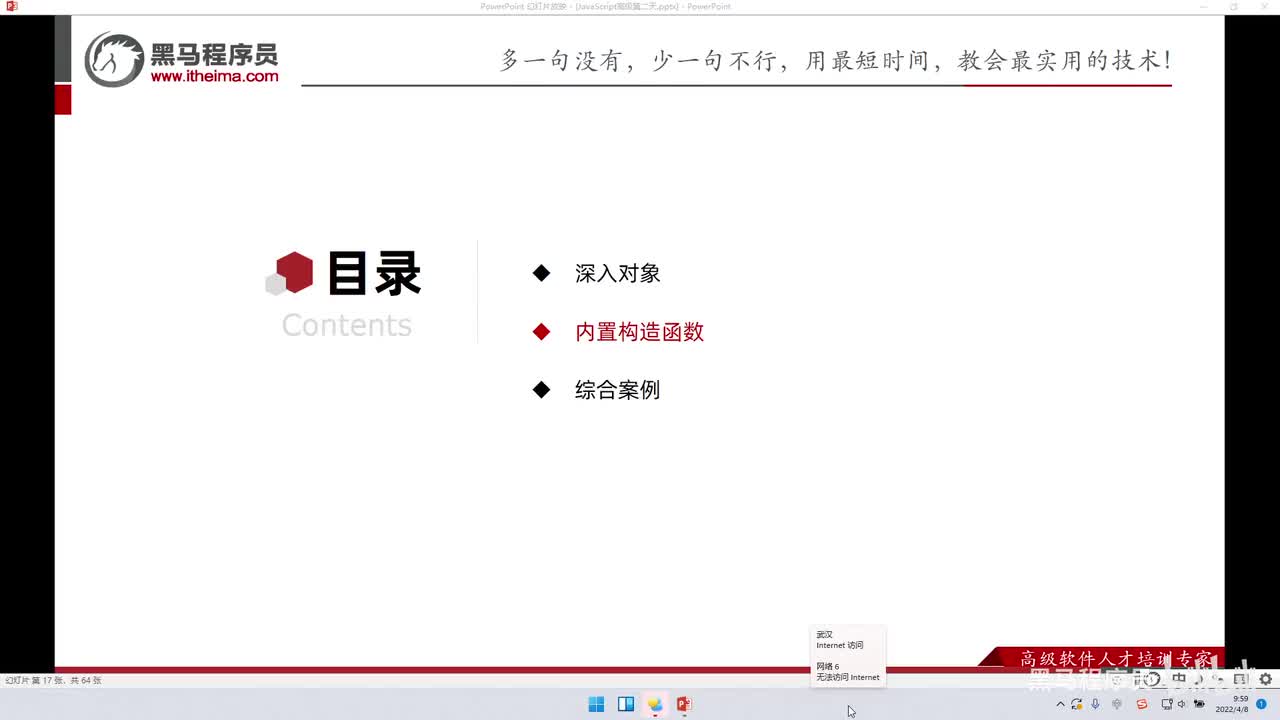Screen dimensions: 1280x720
Task: Open the battery status tray icon
Action: (x=1199, y=704)
